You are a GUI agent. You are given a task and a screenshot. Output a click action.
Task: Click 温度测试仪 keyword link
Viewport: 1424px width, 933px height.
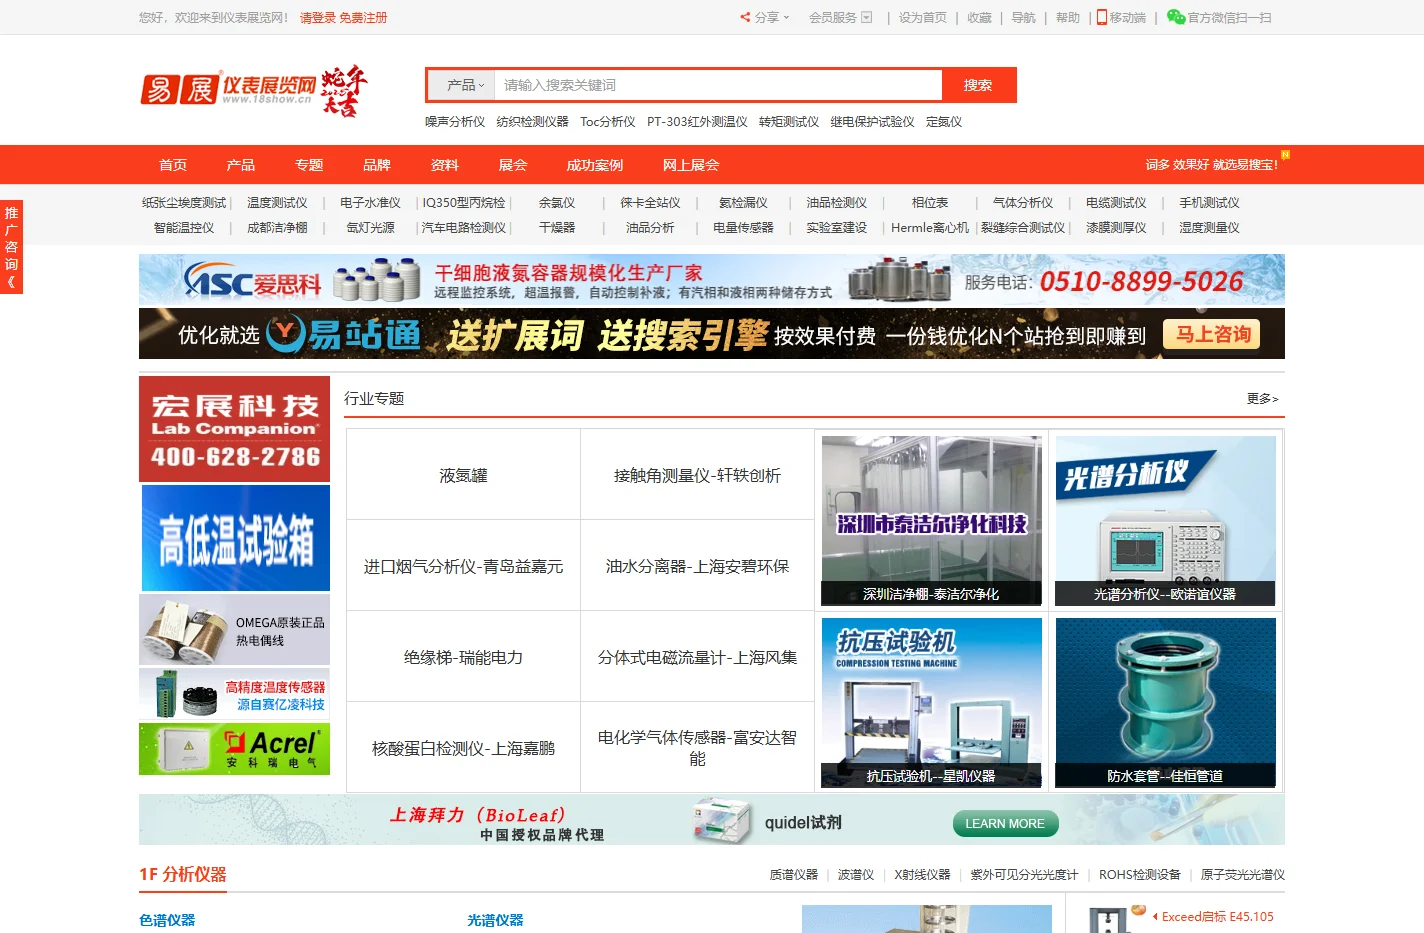(277, 202)
